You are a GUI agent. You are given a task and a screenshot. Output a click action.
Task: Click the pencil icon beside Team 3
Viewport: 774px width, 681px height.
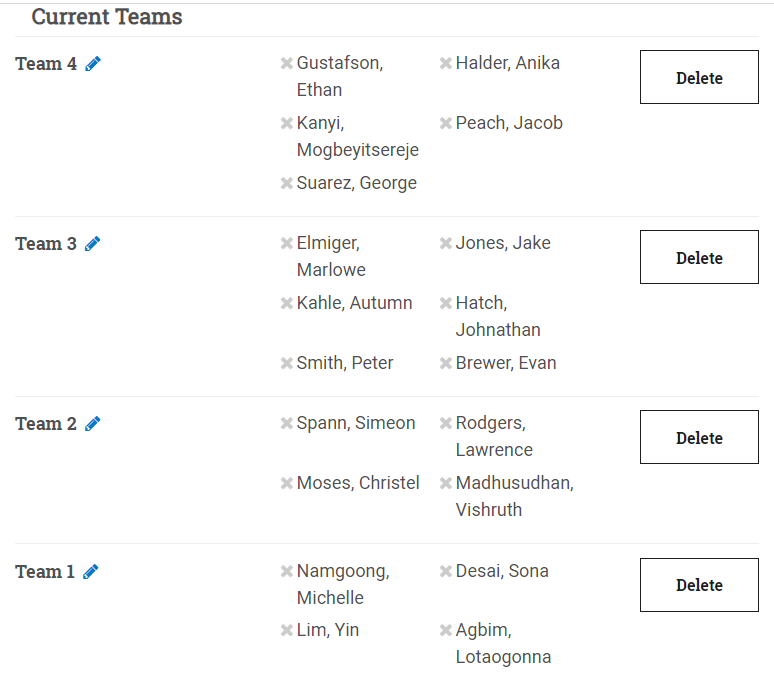pos(93,244)
